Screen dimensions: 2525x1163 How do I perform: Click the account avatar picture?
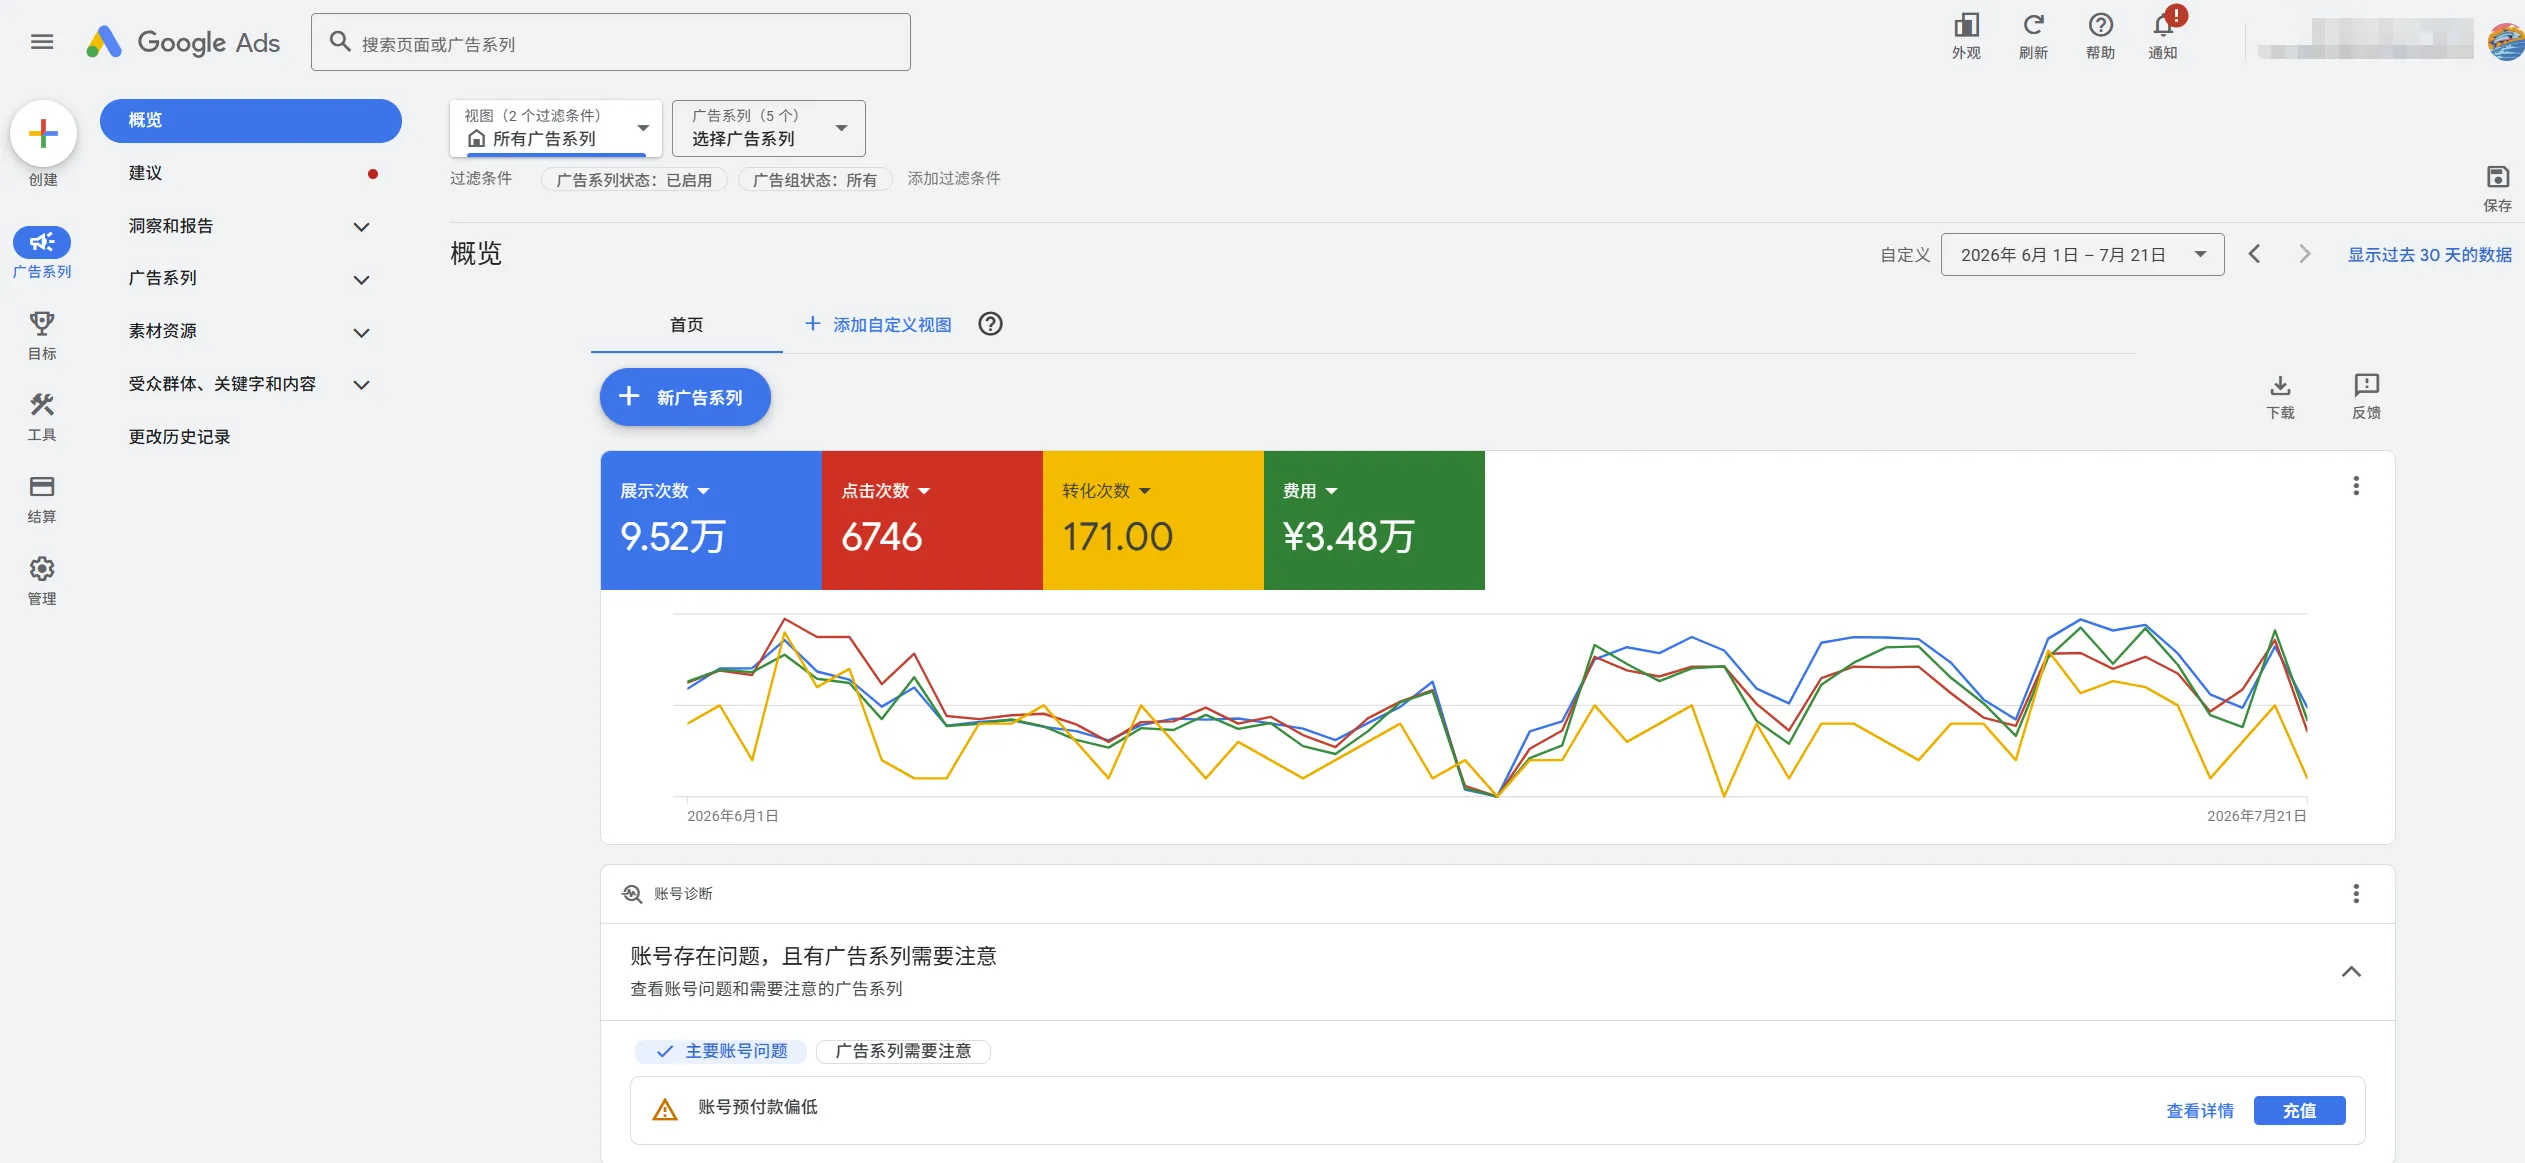point(2506,42)
